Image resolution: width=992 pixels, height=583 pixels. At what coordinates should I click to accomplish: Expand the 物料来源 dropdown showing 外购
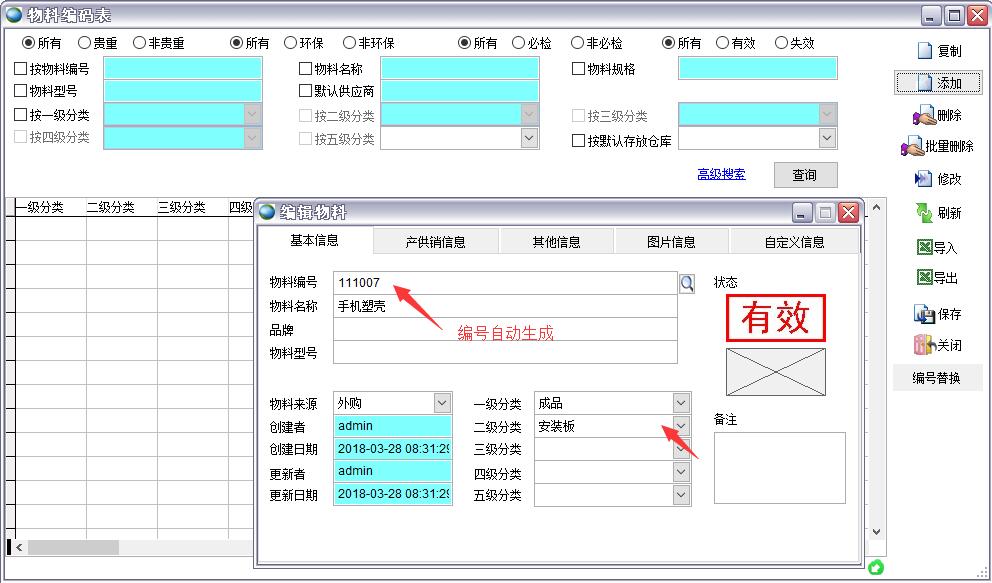[x=442, y=403]
